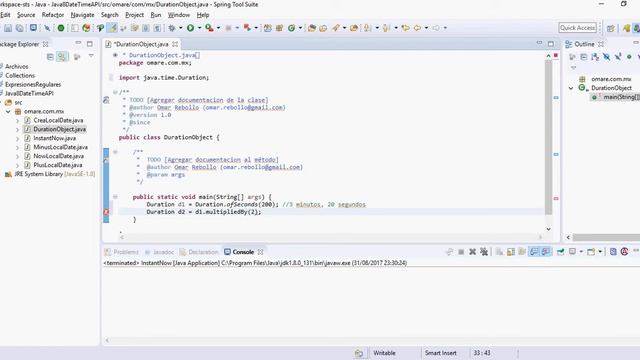Screen dimensions: 640x360
Task: Open External Tools dropdown arrow
Action: coord(218,28)
